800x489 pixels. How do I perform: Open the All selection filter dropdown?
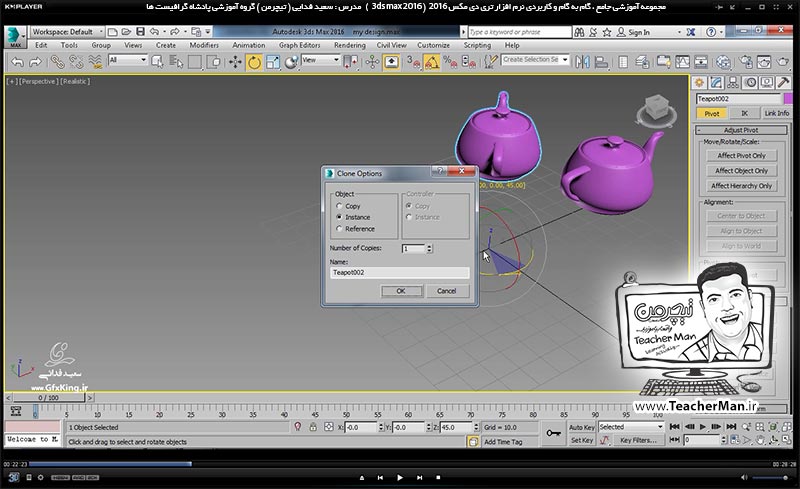pos(128,60)
